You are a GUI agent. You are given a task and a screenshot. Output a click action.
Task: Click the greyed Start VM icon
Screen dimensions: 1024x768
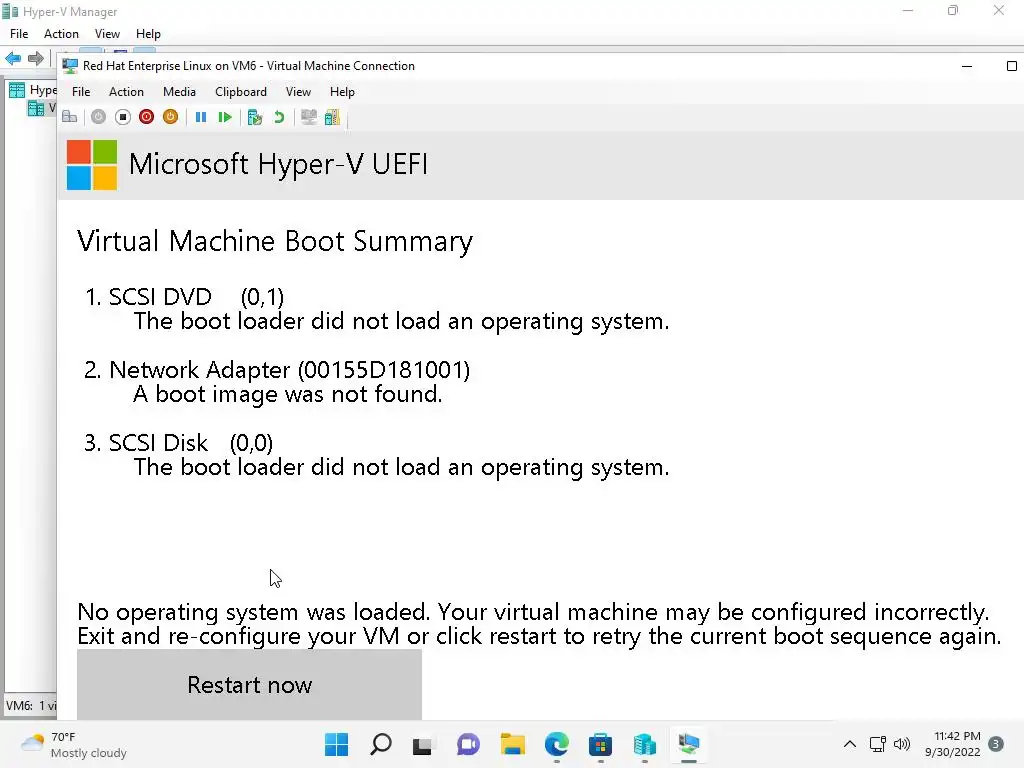pos(98,117)
